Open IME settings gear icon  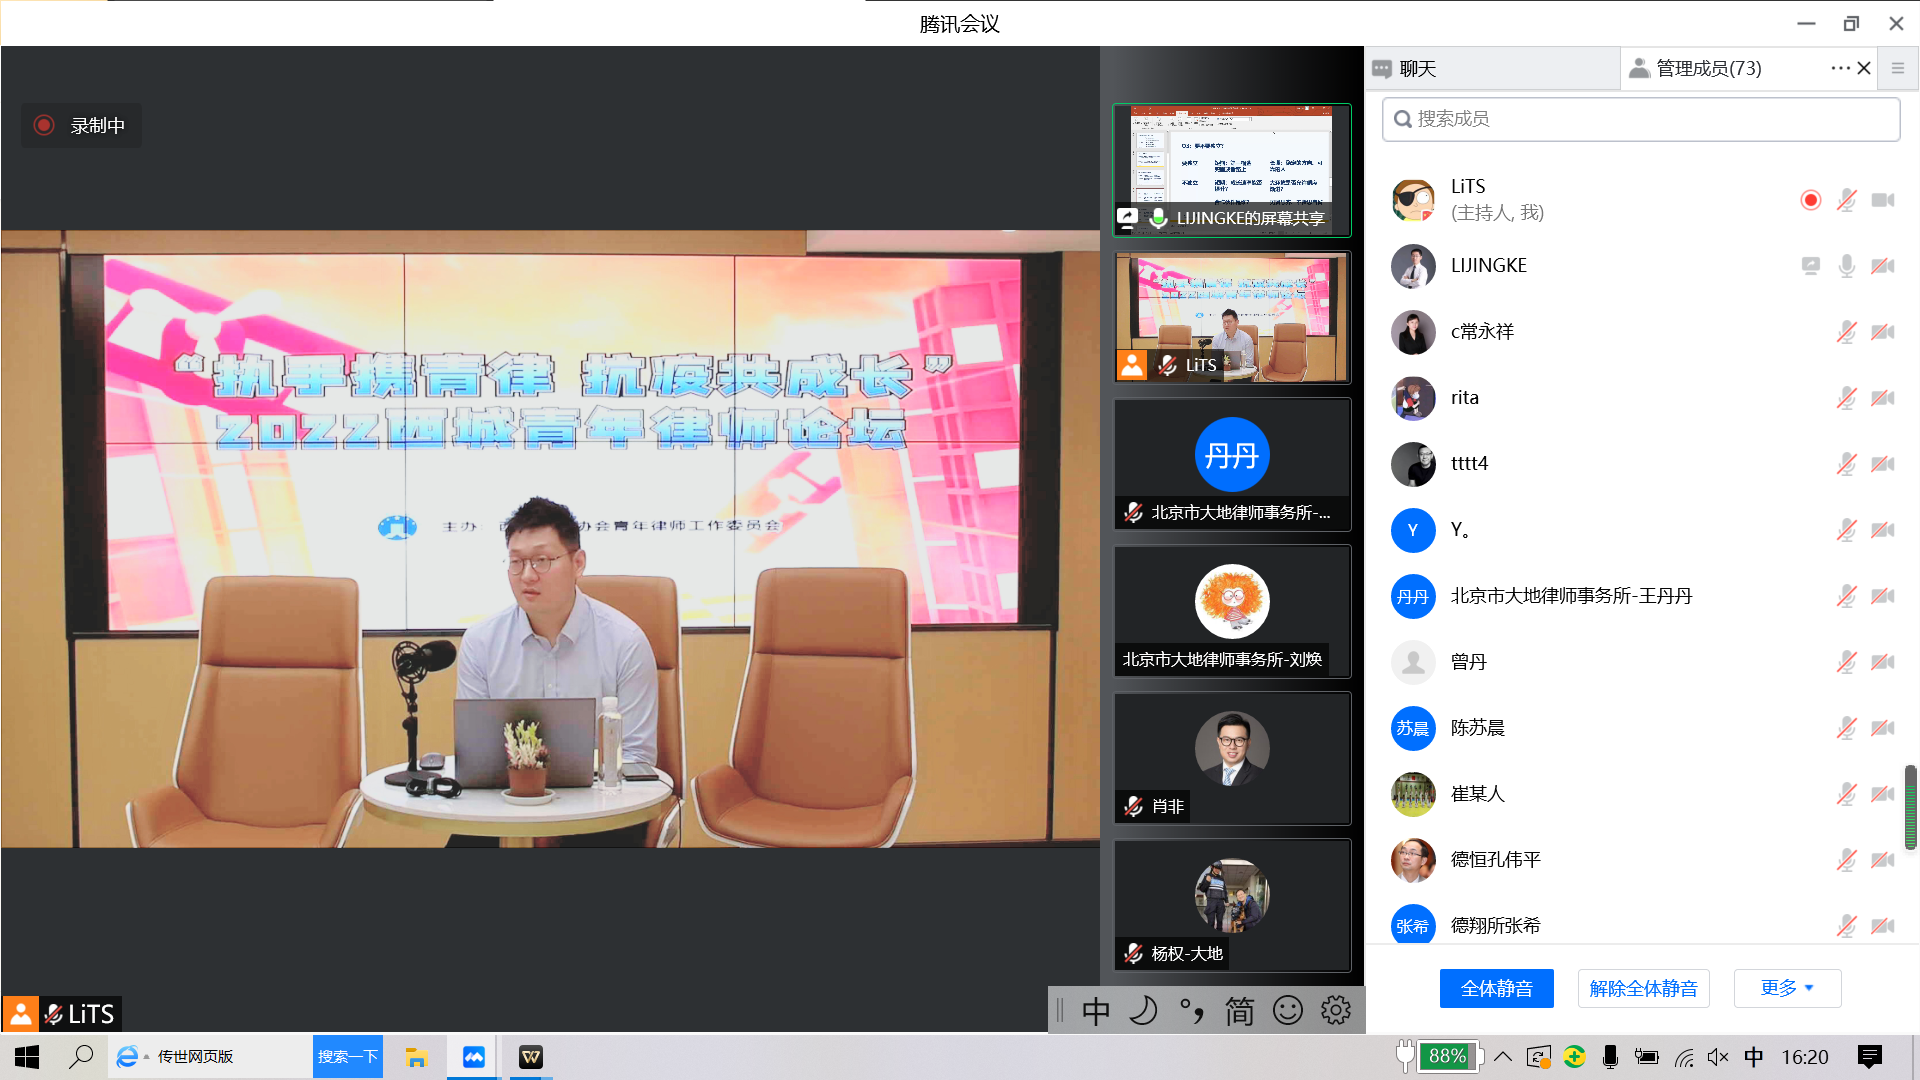[x=1335, y=1011]
